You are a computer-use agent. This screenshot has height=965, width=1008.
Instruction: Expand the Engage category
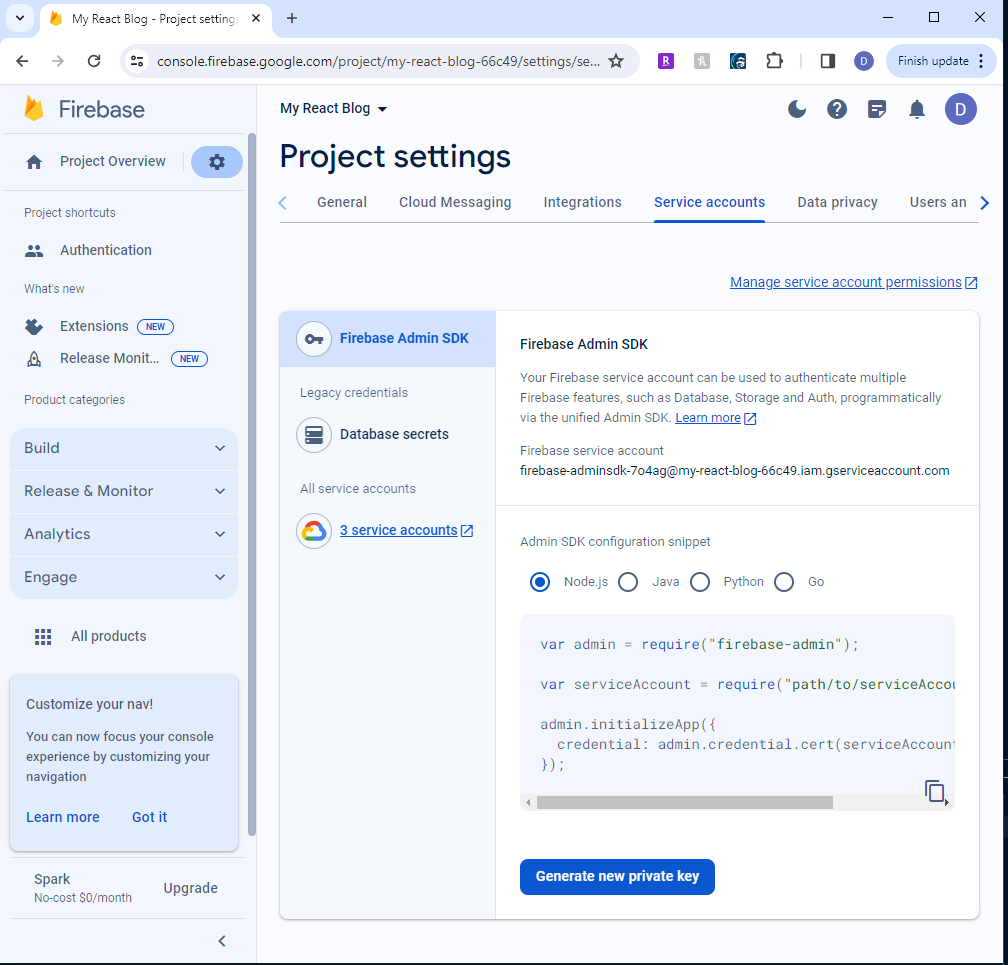(x=124, y=577)
